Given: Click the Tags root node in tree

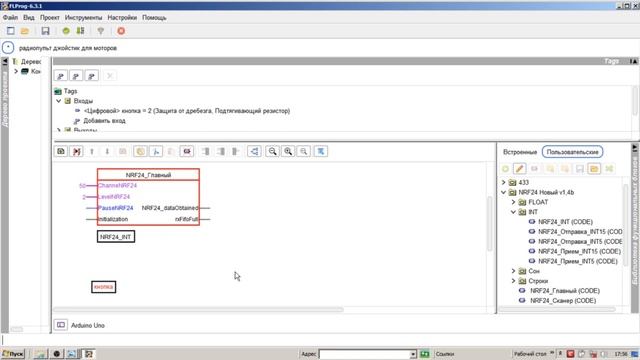Looking at the screenshot, I should coord(70,91).
